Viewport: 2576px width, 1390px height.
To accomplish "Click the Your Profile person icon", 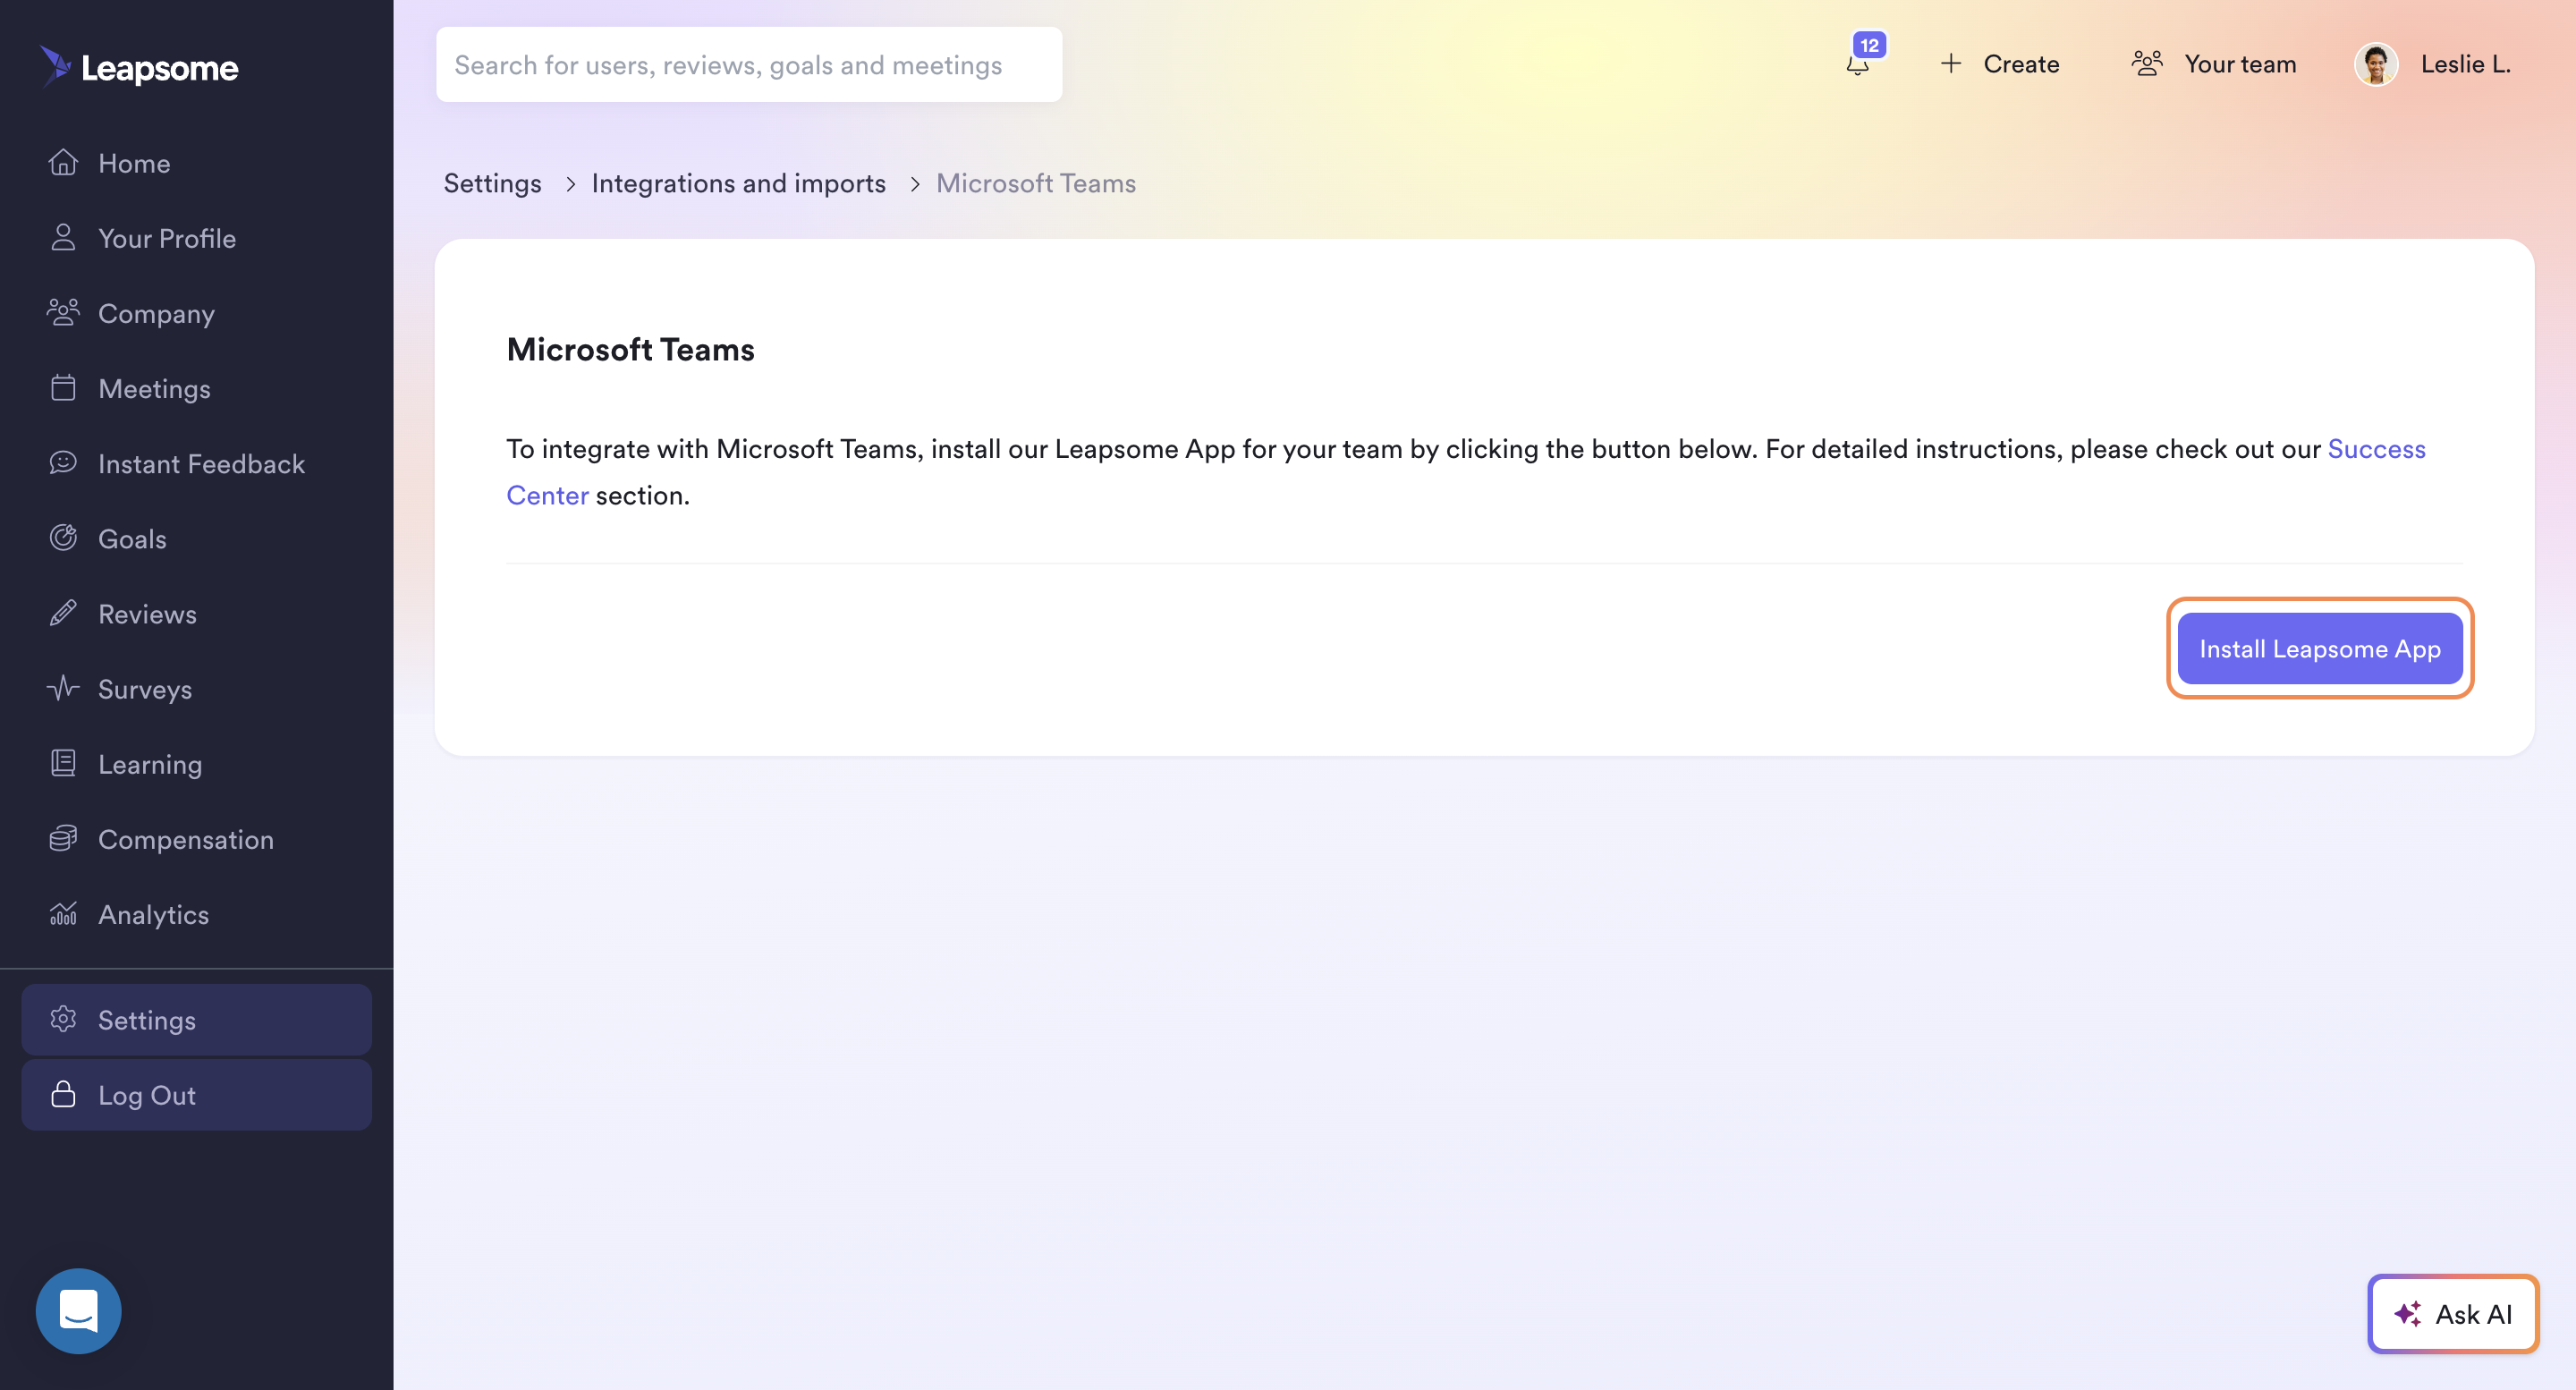I will coord(63,237).
